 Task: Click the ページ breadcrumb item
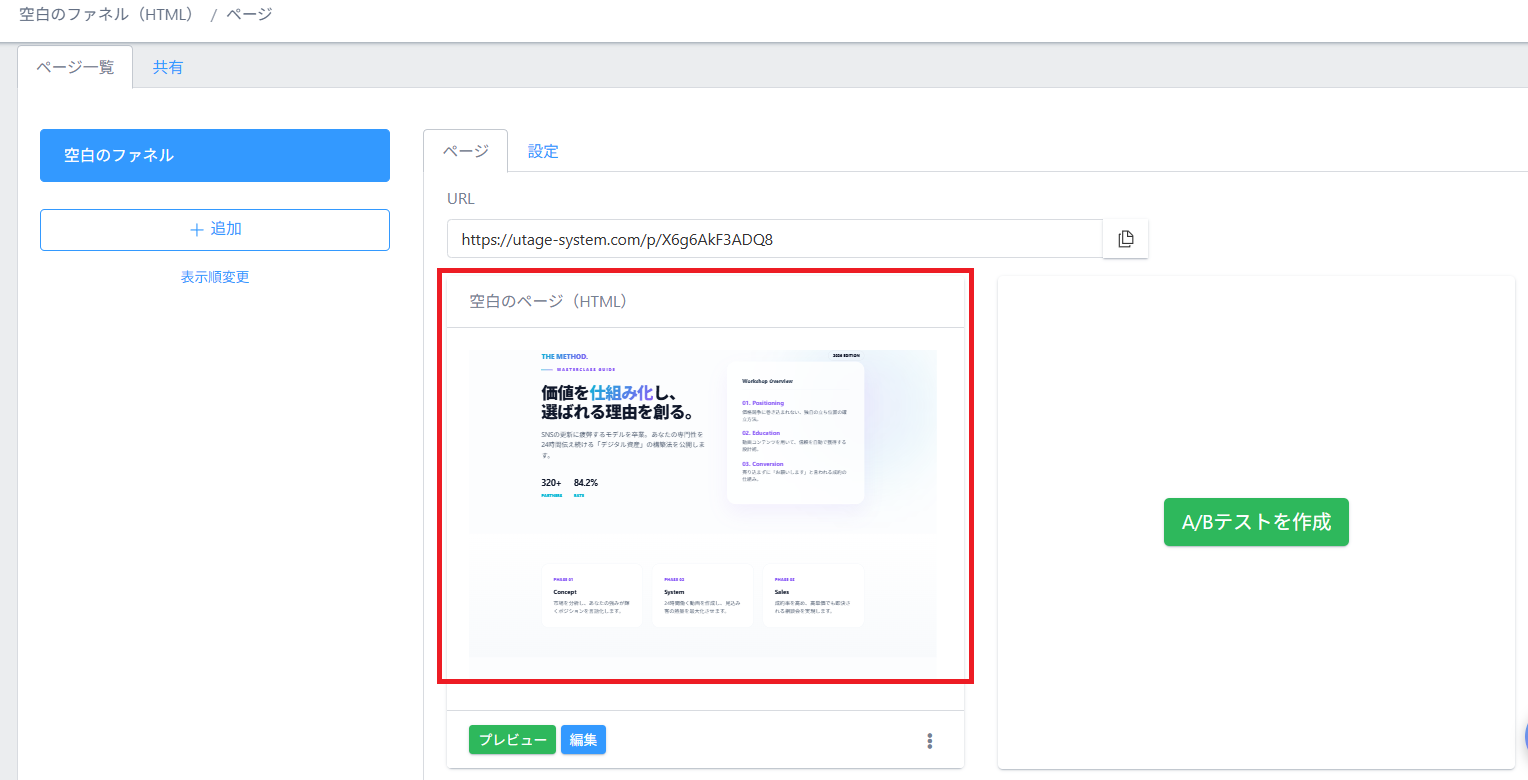pos(249,15)
